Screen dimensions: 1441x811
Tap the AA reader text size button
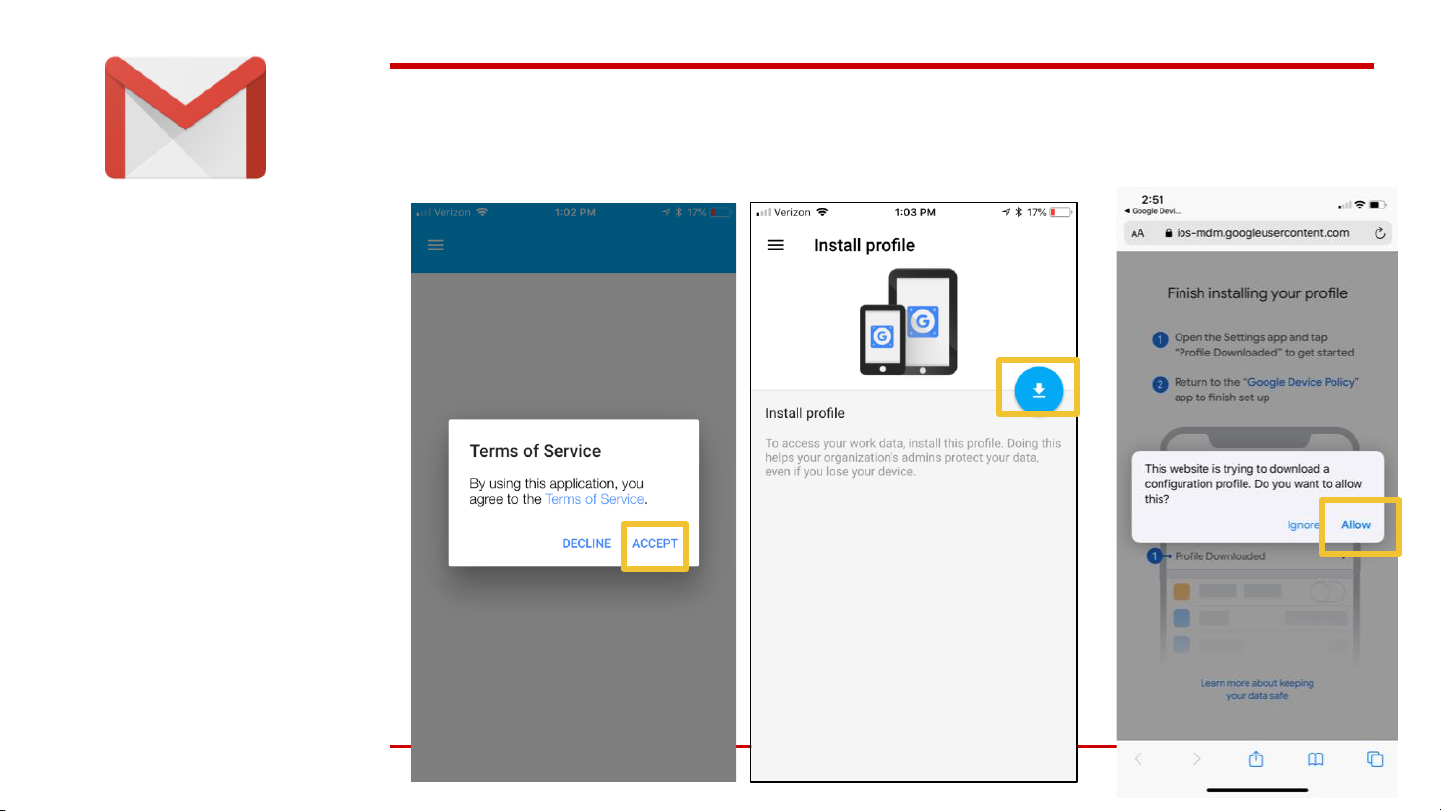click(1138, 233)
